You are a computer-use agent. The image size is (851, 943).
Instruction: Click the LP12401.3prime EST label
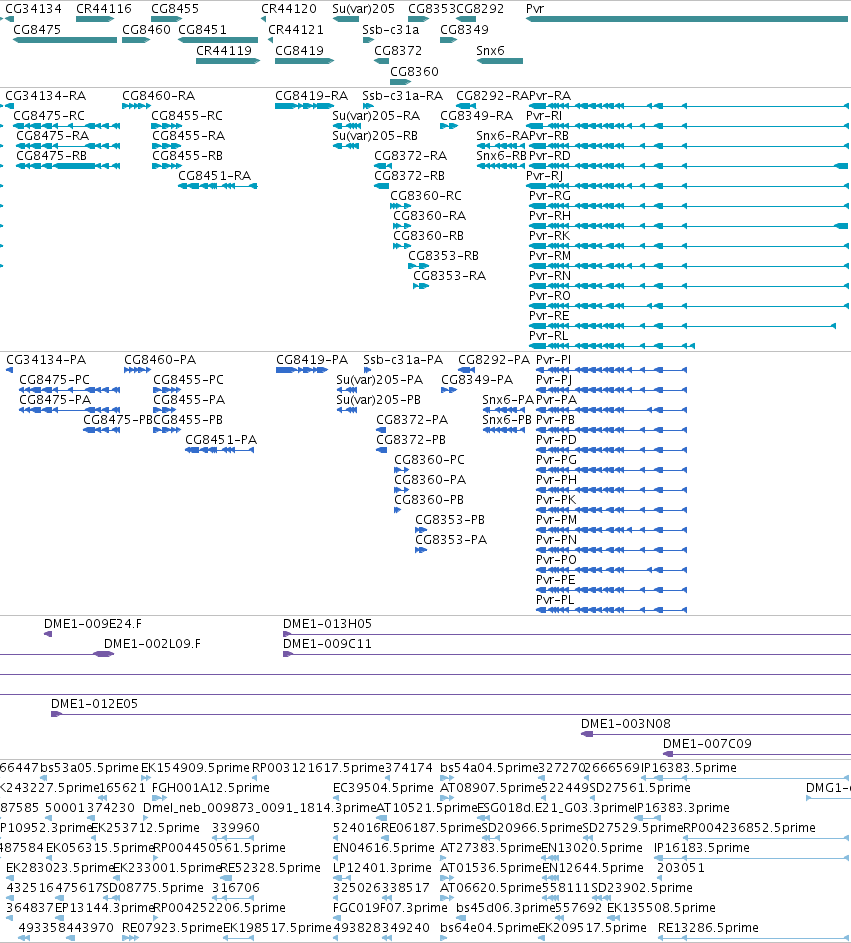pyautogui.click(x=382, y=868)
